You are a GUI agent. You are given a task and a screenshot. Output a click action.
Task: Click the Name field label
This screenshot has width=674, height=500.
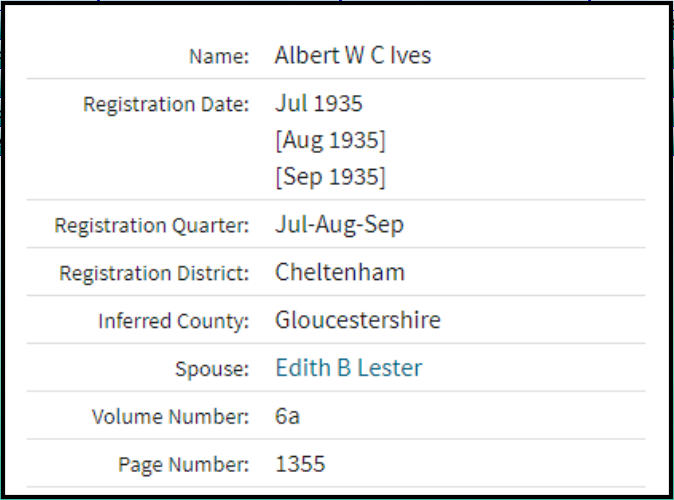click(x=219, y=56)
